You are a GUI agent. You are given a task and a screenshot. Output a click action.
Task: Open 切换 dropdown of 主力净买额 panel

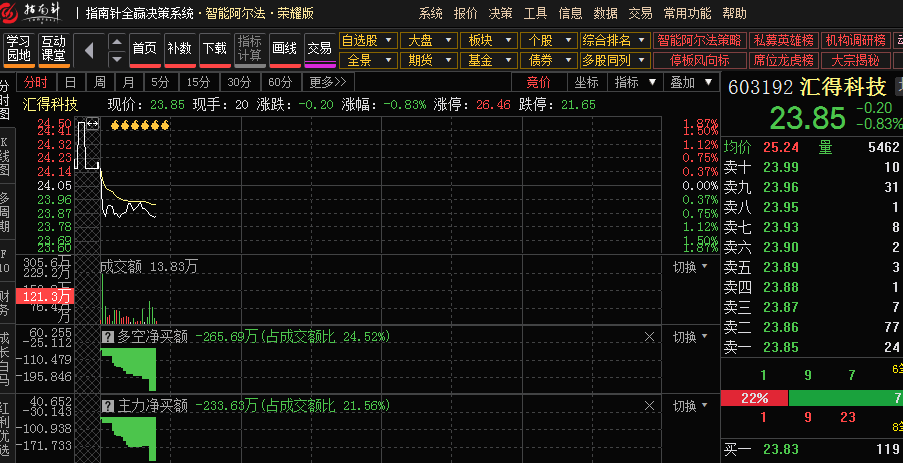tap(690, 406)
